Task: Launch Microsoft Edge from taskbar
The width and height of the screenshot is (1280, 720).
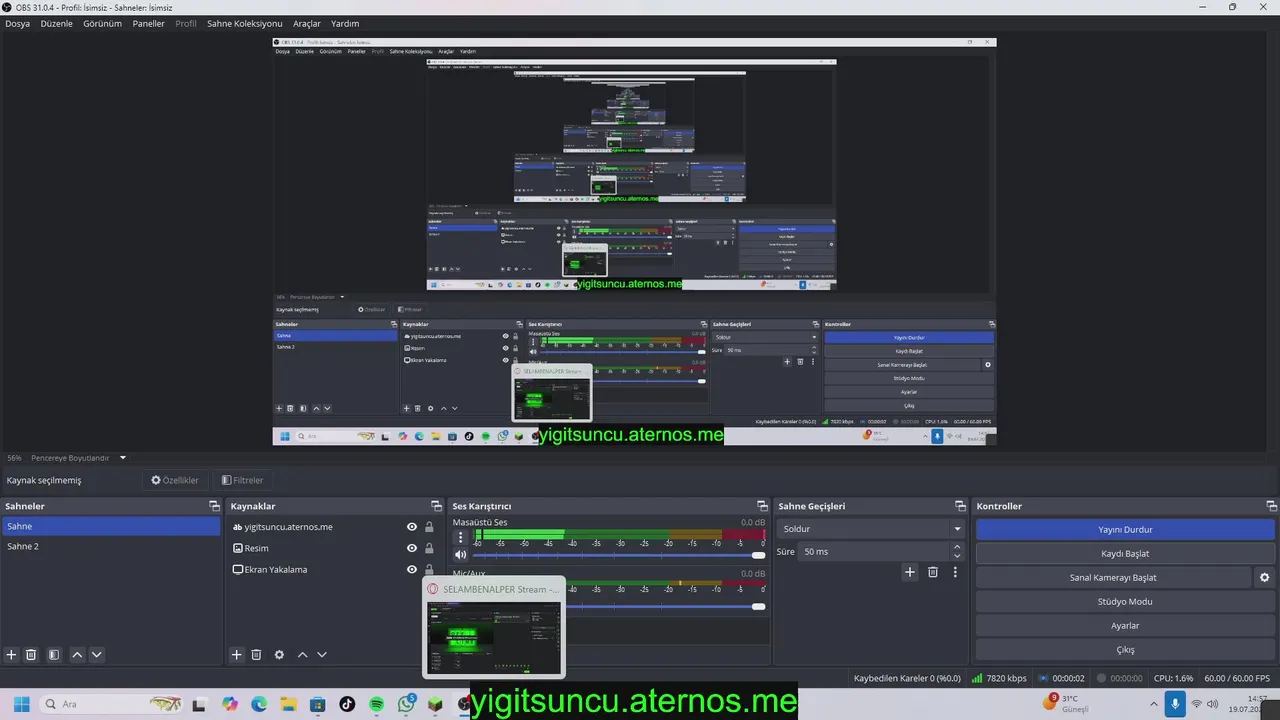Action: (x=259, y=704)
